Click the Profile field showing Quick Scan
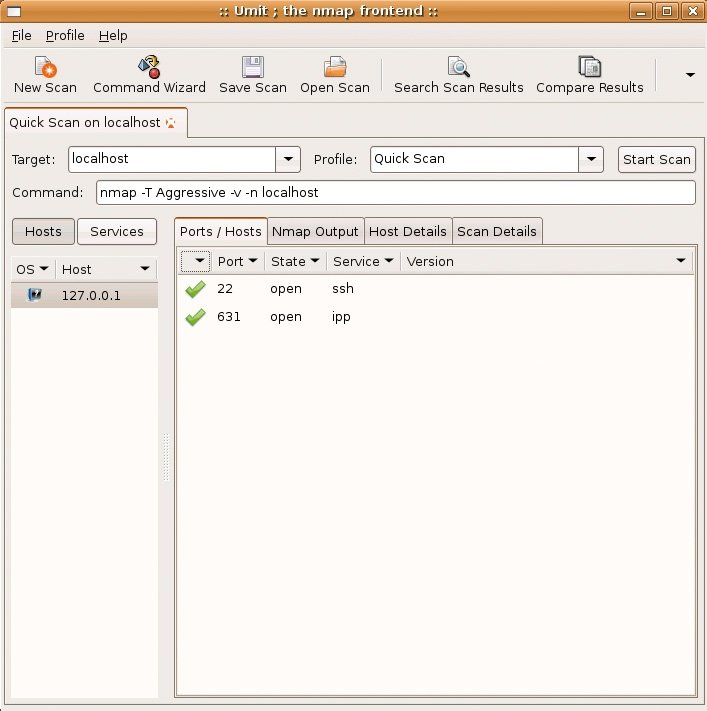Viewport: 707px width, 711px height. click(x=474, y=159)
